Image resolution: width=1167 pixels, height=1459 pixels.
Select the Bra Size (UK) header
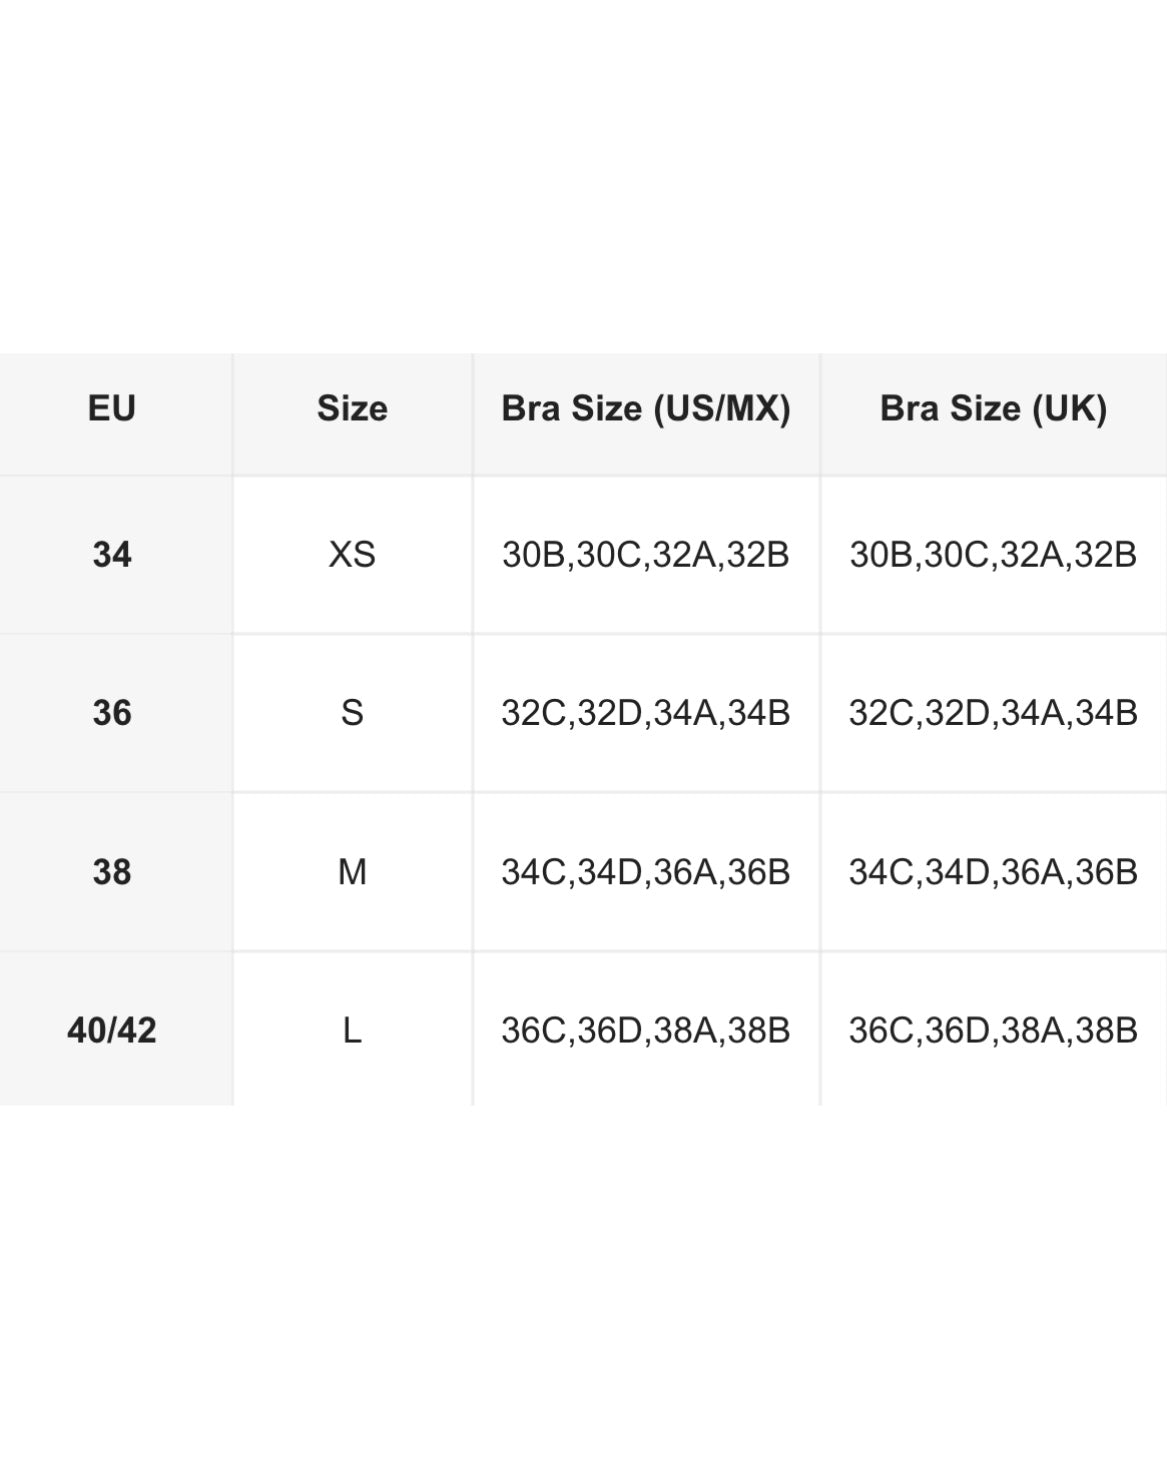(993, 409)
